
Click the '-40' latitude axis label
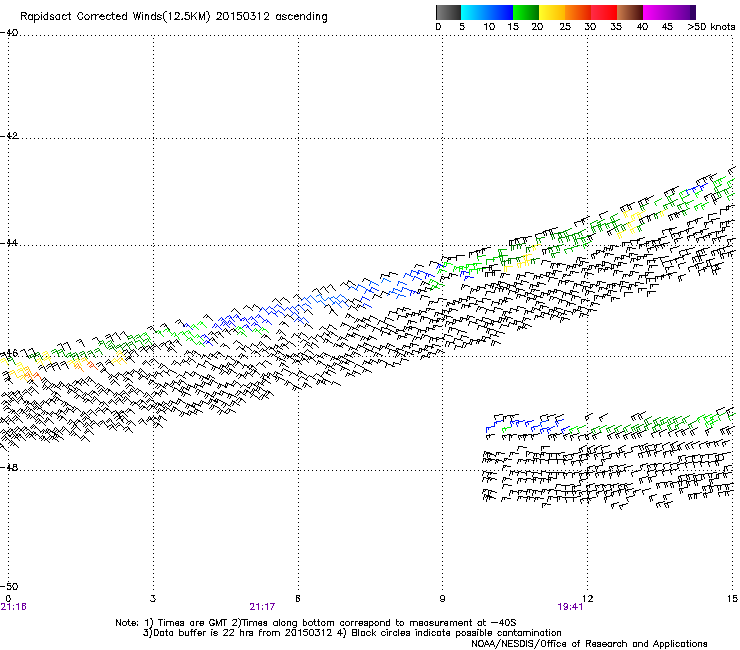(9, 33)
